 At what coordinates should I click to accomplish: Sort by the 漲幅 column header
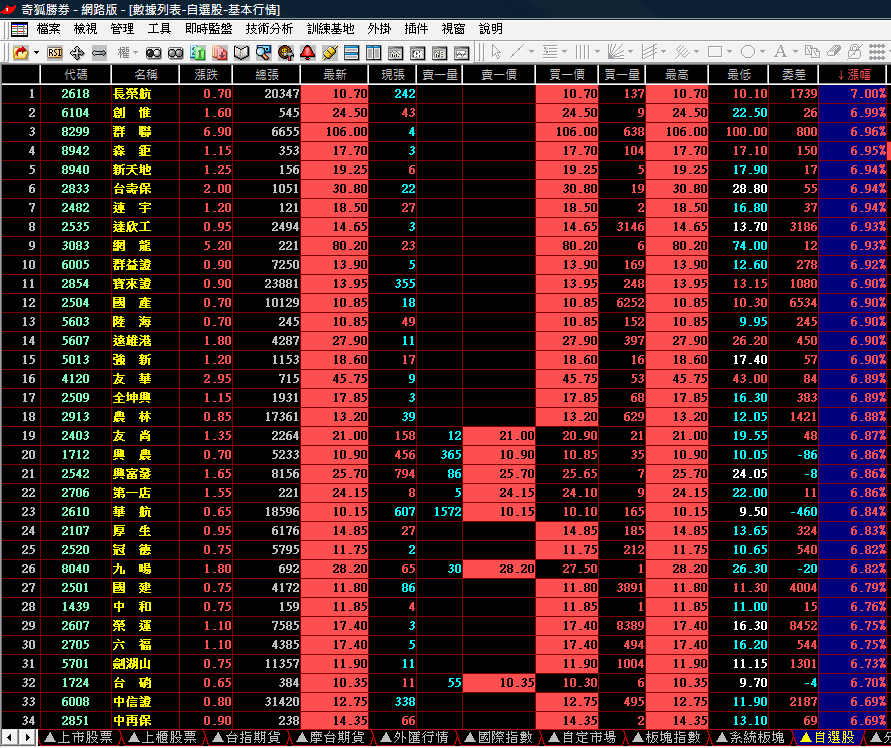pyautogui.click(x=854, y=74)
